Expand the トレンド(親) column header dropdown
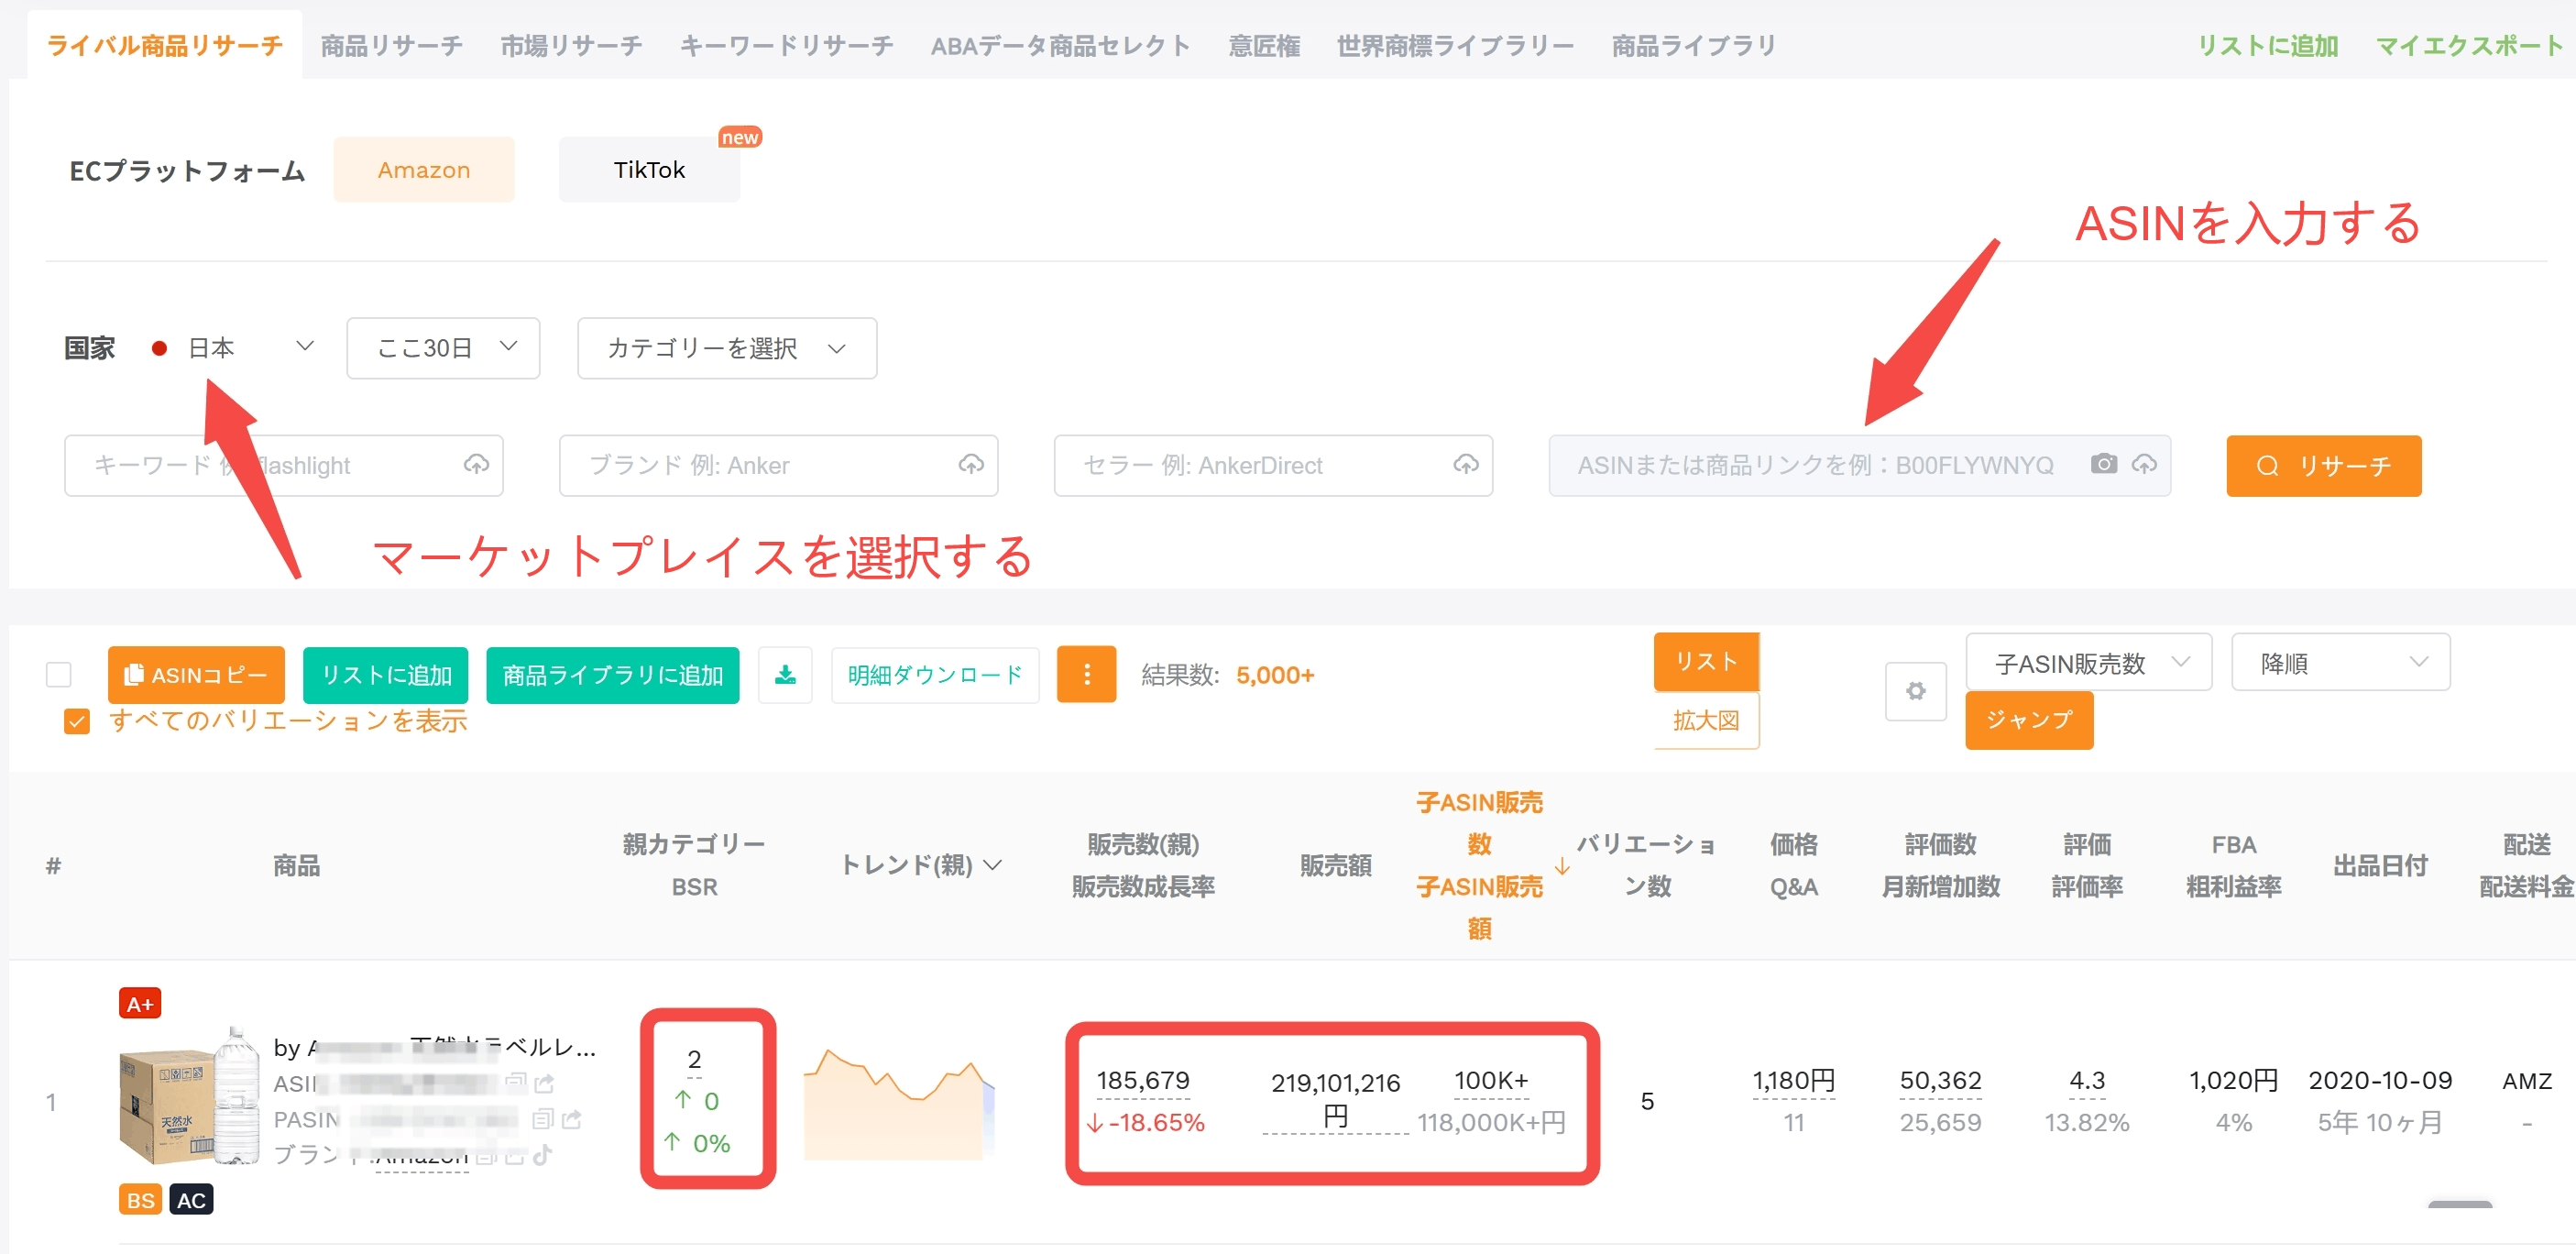Viewport: 2576px width, 1254px height. pos(992,865)
